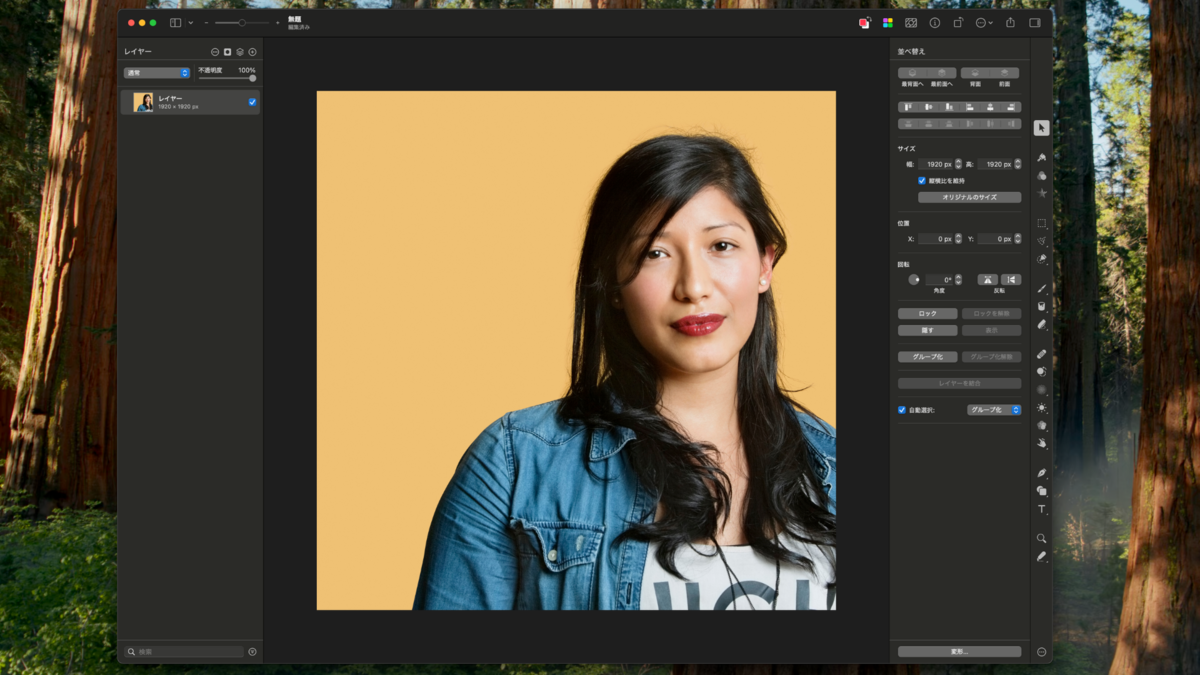Click the 幅 width input field
Viewport: 1200px width, 675px height.
936,164
